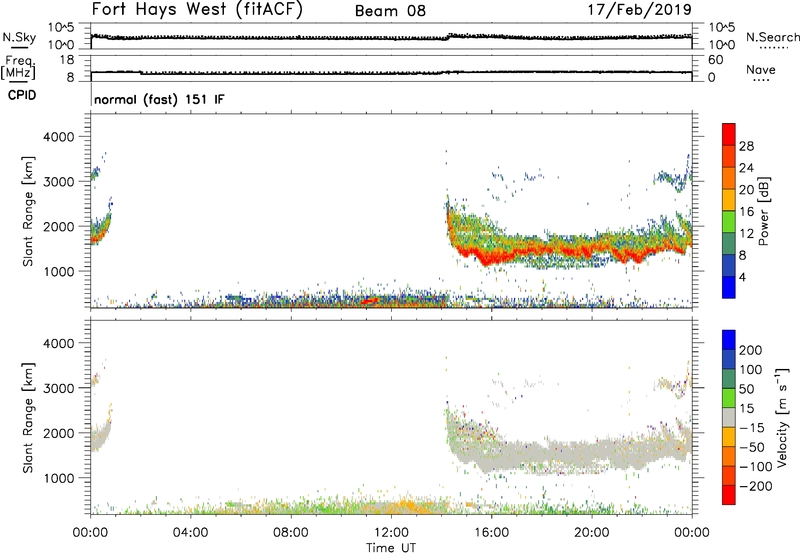
Task: Click the 'Velocity [m s-1]' colorbar label
Action: [781, 417]
